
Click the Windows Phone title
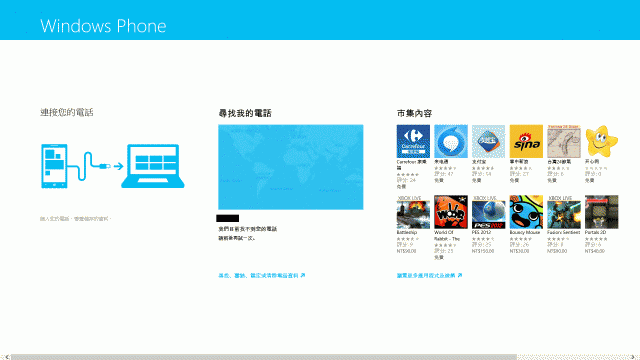coord(103,26)
